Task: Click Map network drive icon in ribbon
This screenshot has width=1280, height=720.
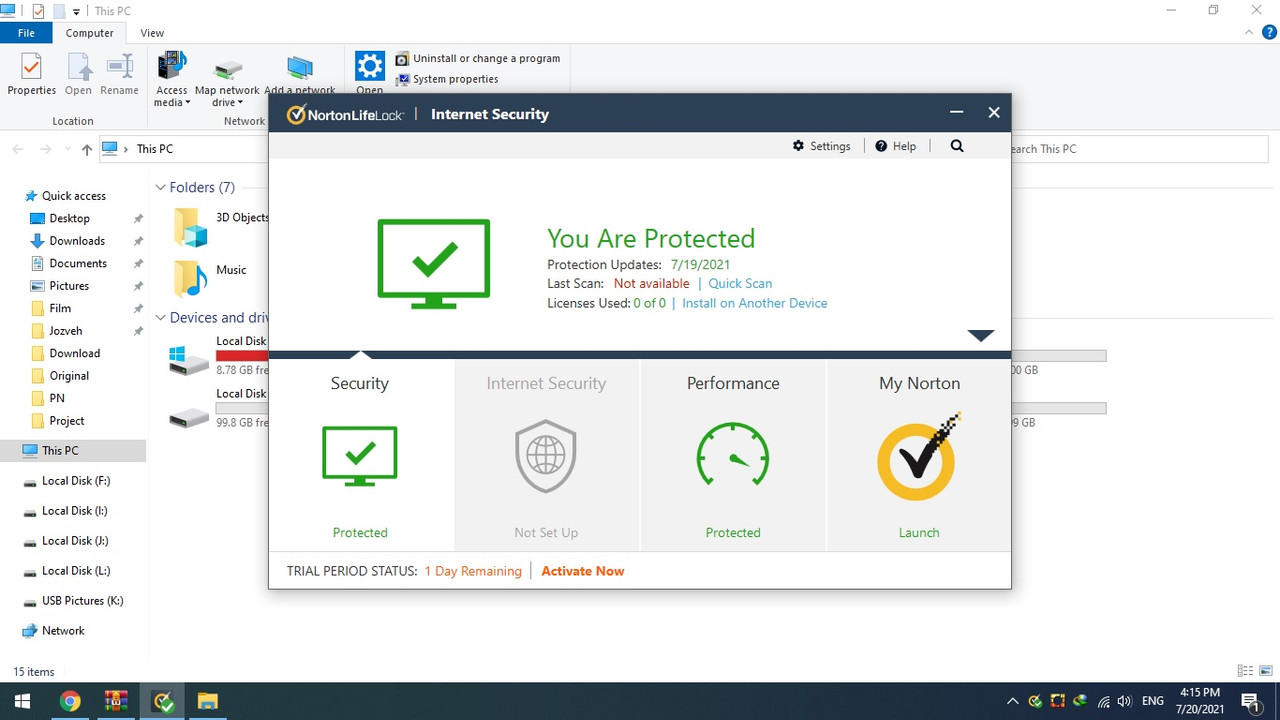Action: 228,69
